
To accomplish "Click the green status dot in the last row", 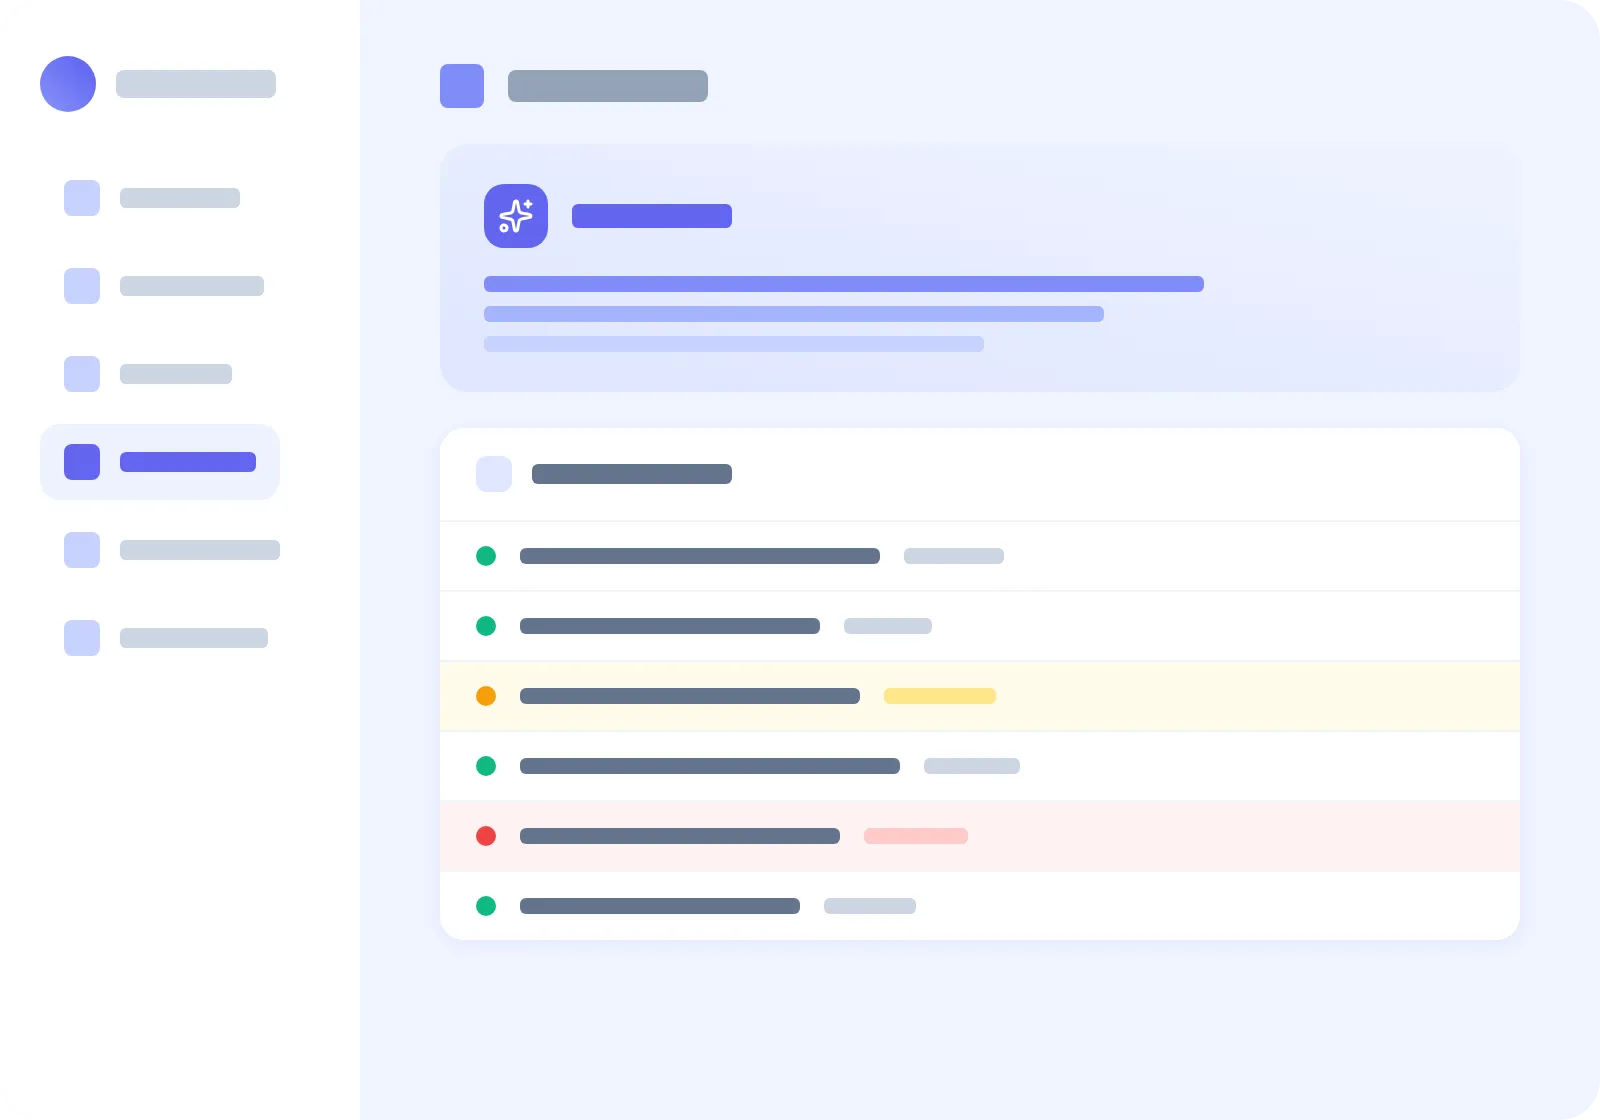I will point(486,906).
